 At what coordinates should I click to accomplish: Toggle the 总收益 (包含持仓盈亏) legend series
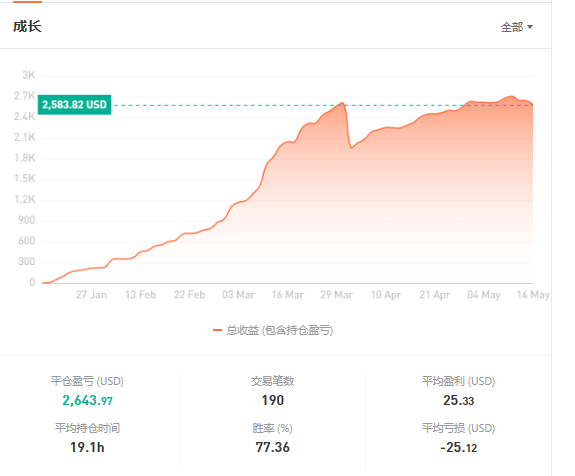coord(273,330)
